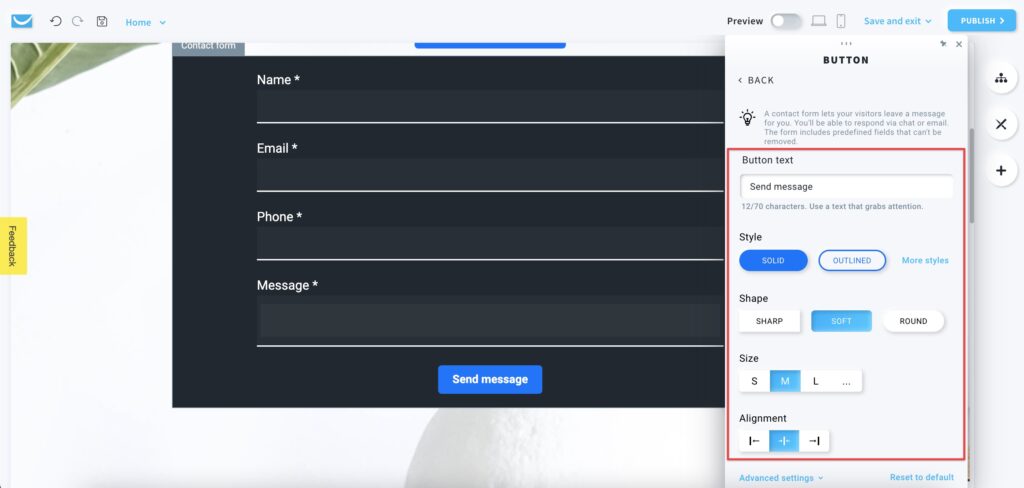The width and height of the screenshot is (1024, 488).
Task: Align the button to the left
Action: click(754, 441)
